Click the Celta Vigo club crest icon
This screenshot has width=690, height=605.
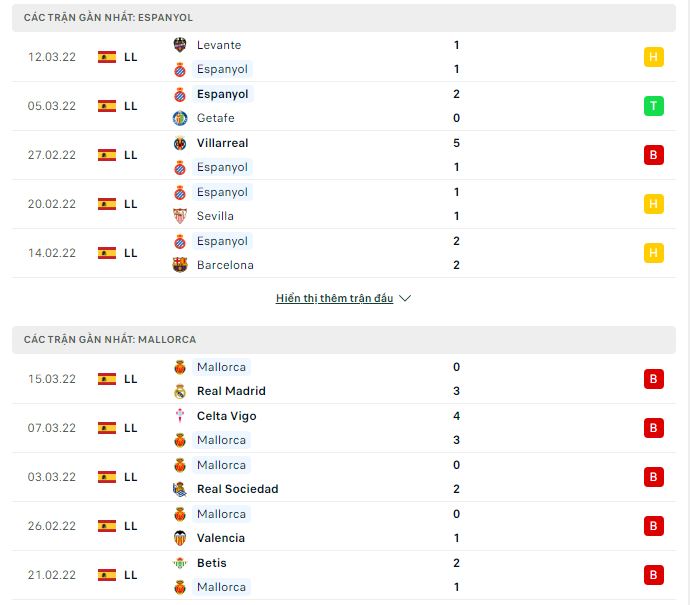tap(180, 416)
